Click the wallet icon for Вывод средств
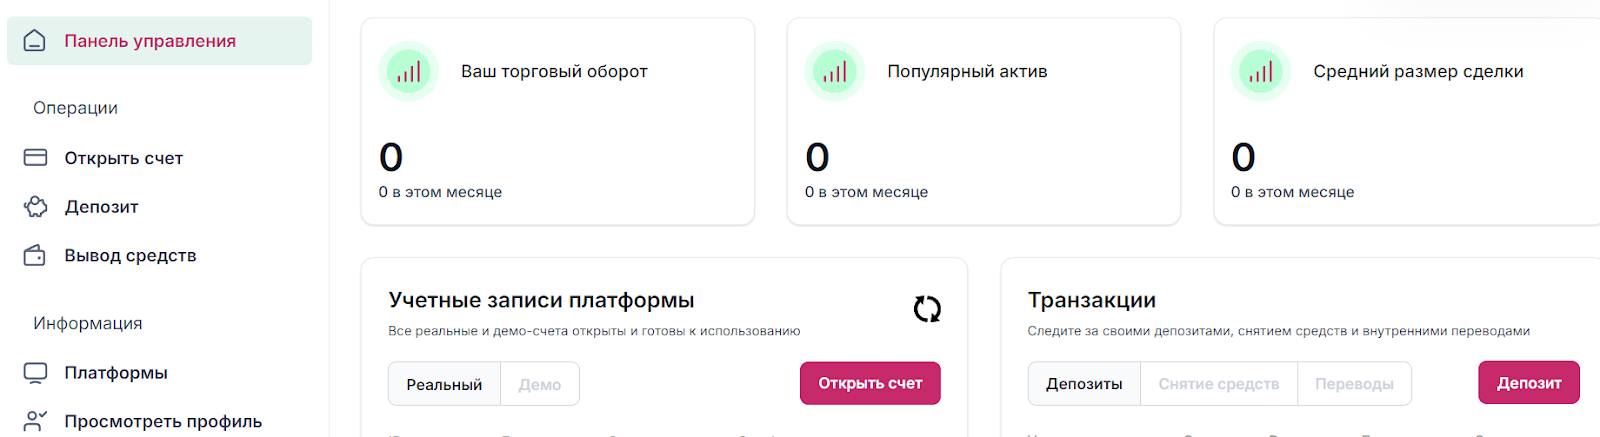 35,256
